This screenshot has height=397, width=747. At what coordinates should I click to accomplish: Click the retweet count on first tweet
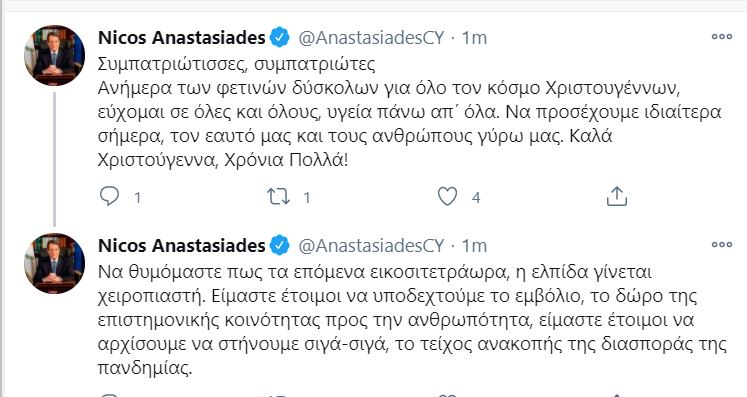tap(307, 197)
